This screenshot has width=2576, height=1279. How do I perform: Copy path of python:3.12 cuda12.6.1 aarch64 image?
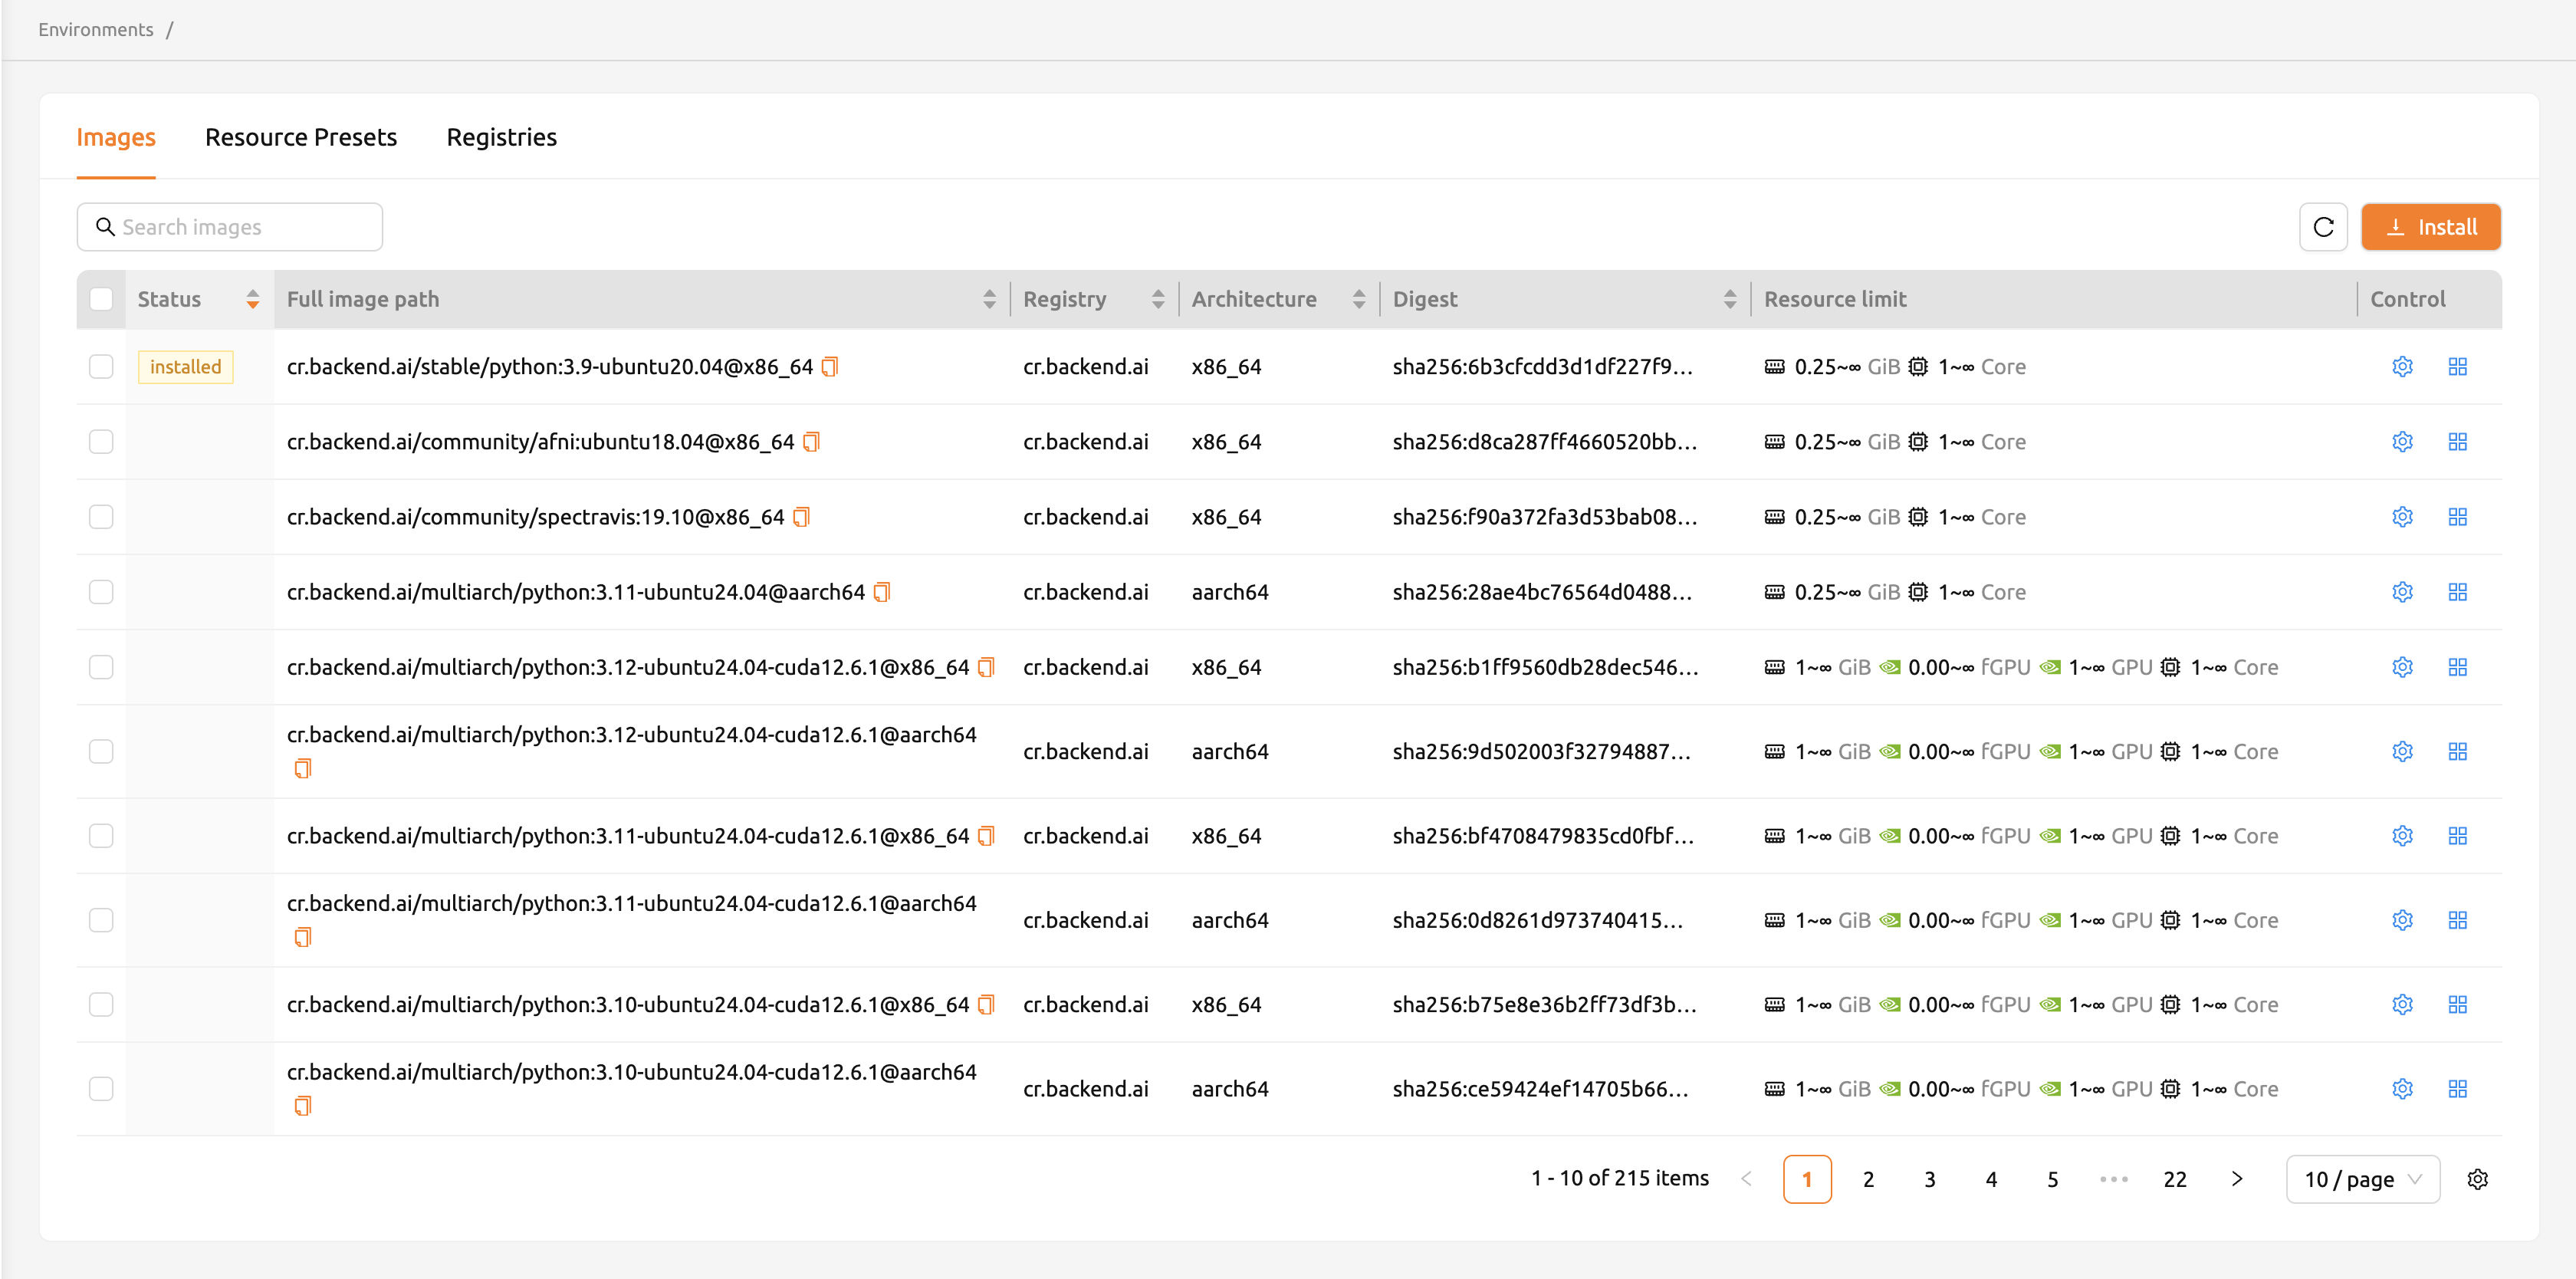(303, 768)
